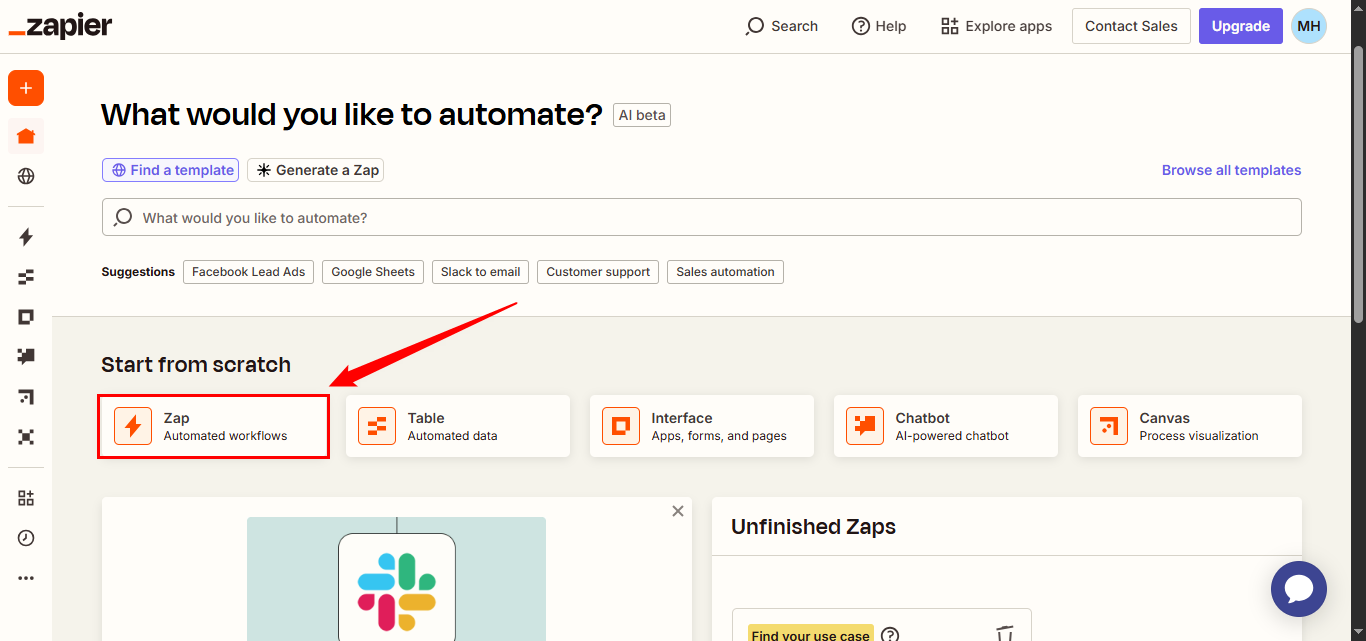The width and height of the screenshot is (1366, 641).
Task: Click the 'What would you like to automate?' field
Action: pos(701,217)
